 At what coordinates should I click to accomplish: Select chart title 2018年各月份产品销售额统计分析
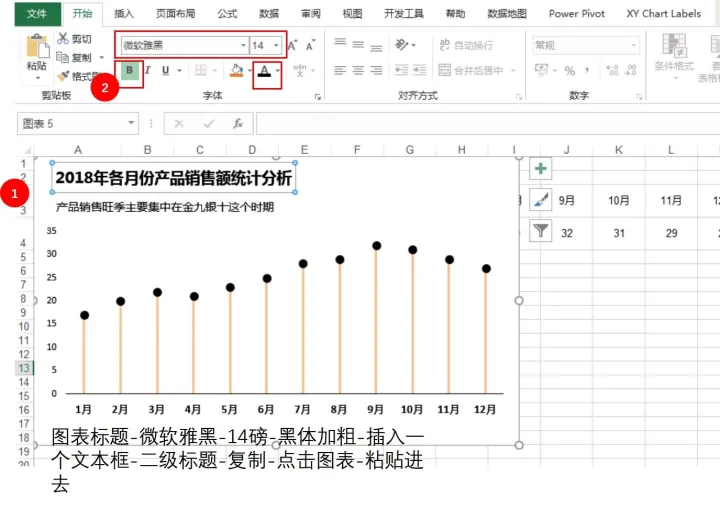coord(174,178)
